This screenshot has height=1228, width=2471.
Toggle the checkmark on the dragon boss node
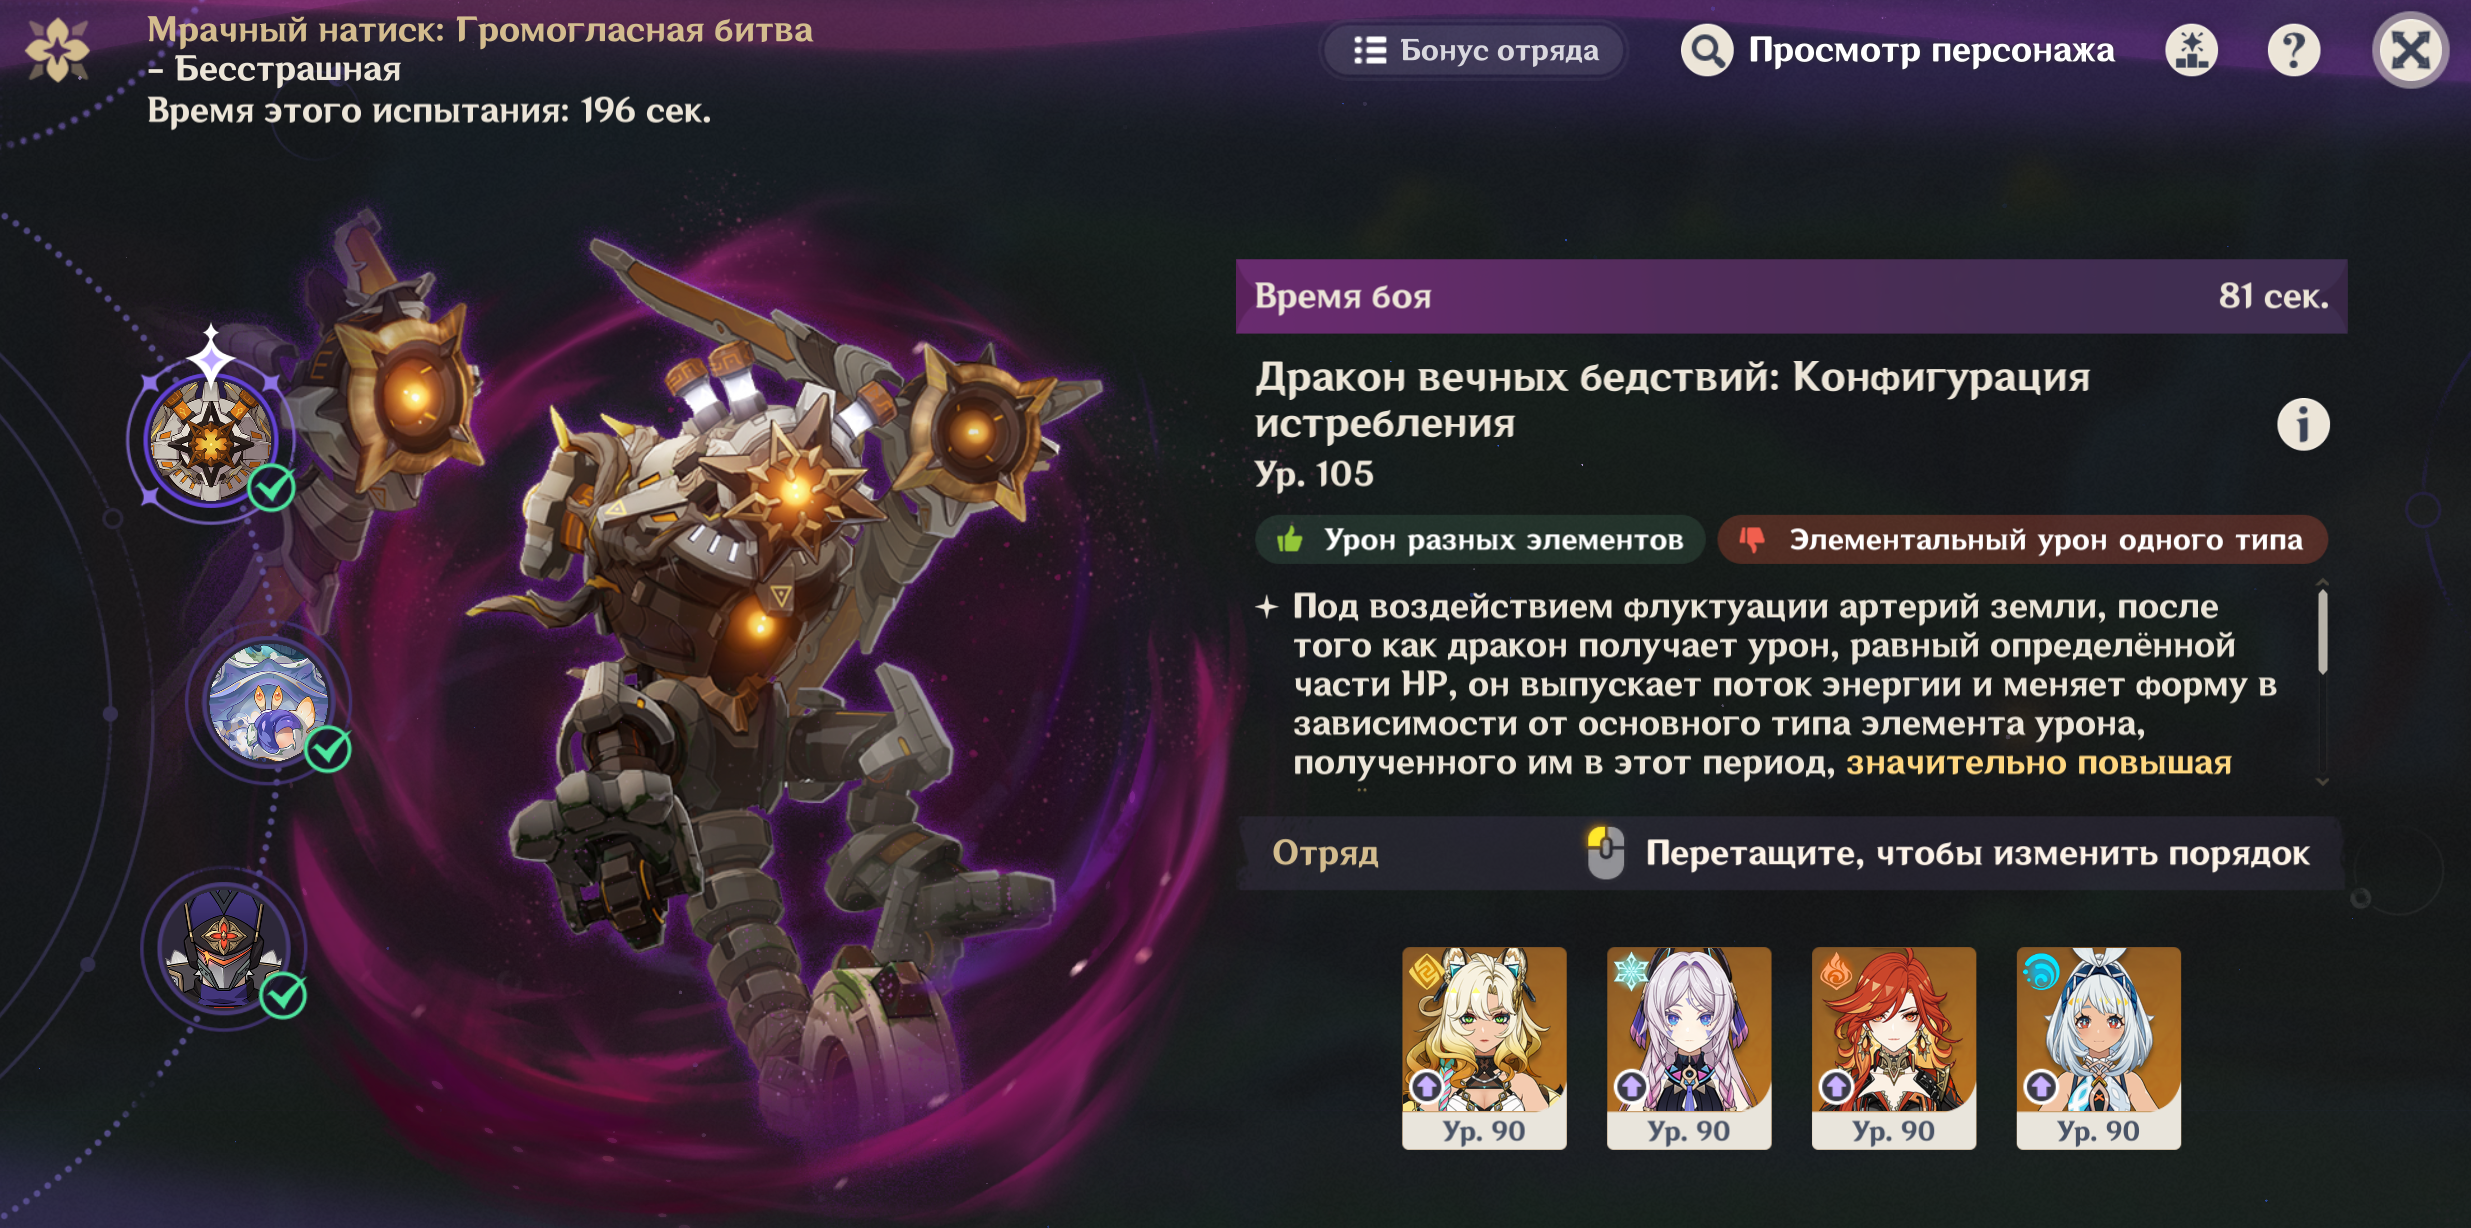(x=272, y=488)
